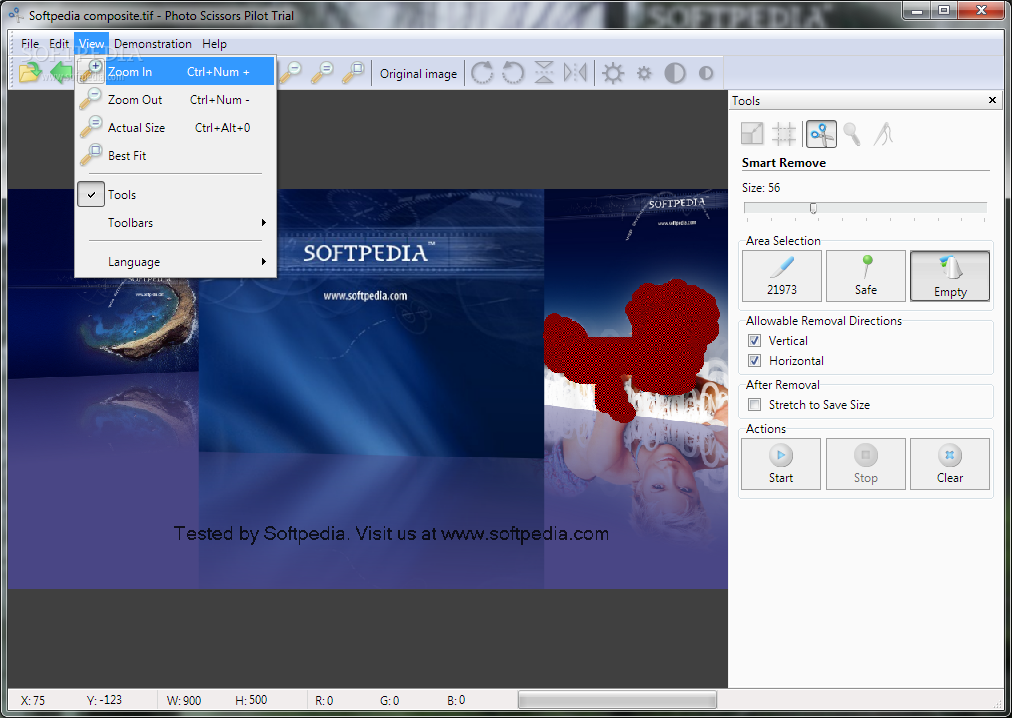Image resolution: width=1012 pixels, height=718 pixels.
Task: Select the magnifier tool in Tools panel
Action: point(853,134)
